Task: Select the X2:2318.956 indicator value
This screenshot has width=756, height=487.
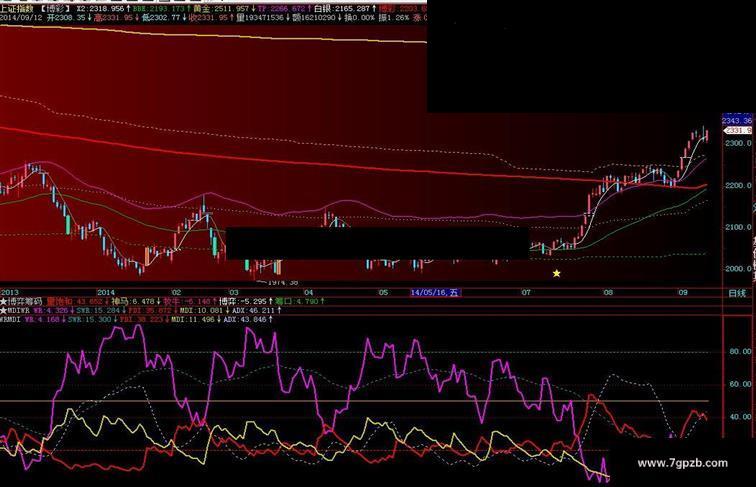Action: click(100, 8)
